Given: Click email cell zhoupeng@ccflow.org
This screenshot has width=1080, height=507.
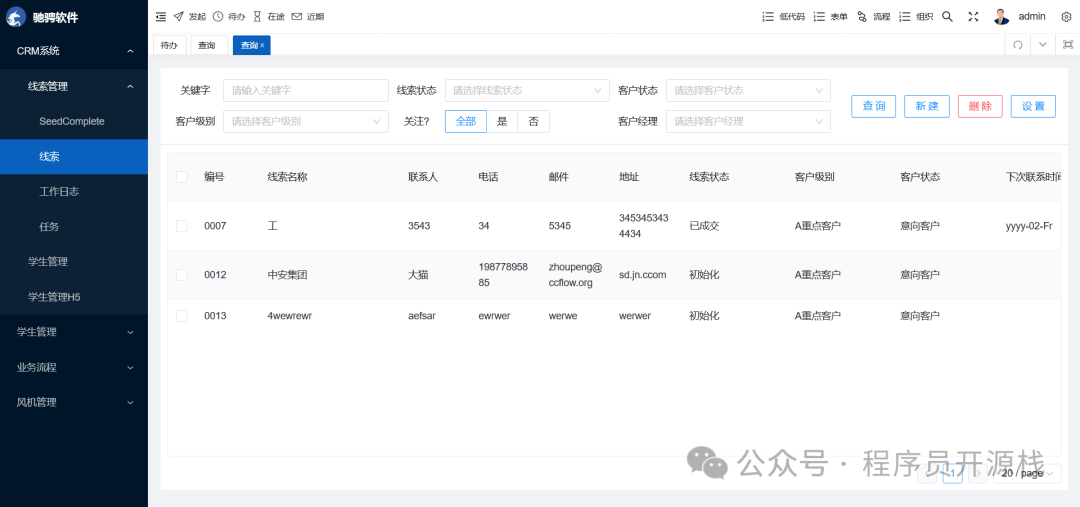Looking at the screenshot, I should (x=576, y=275).
